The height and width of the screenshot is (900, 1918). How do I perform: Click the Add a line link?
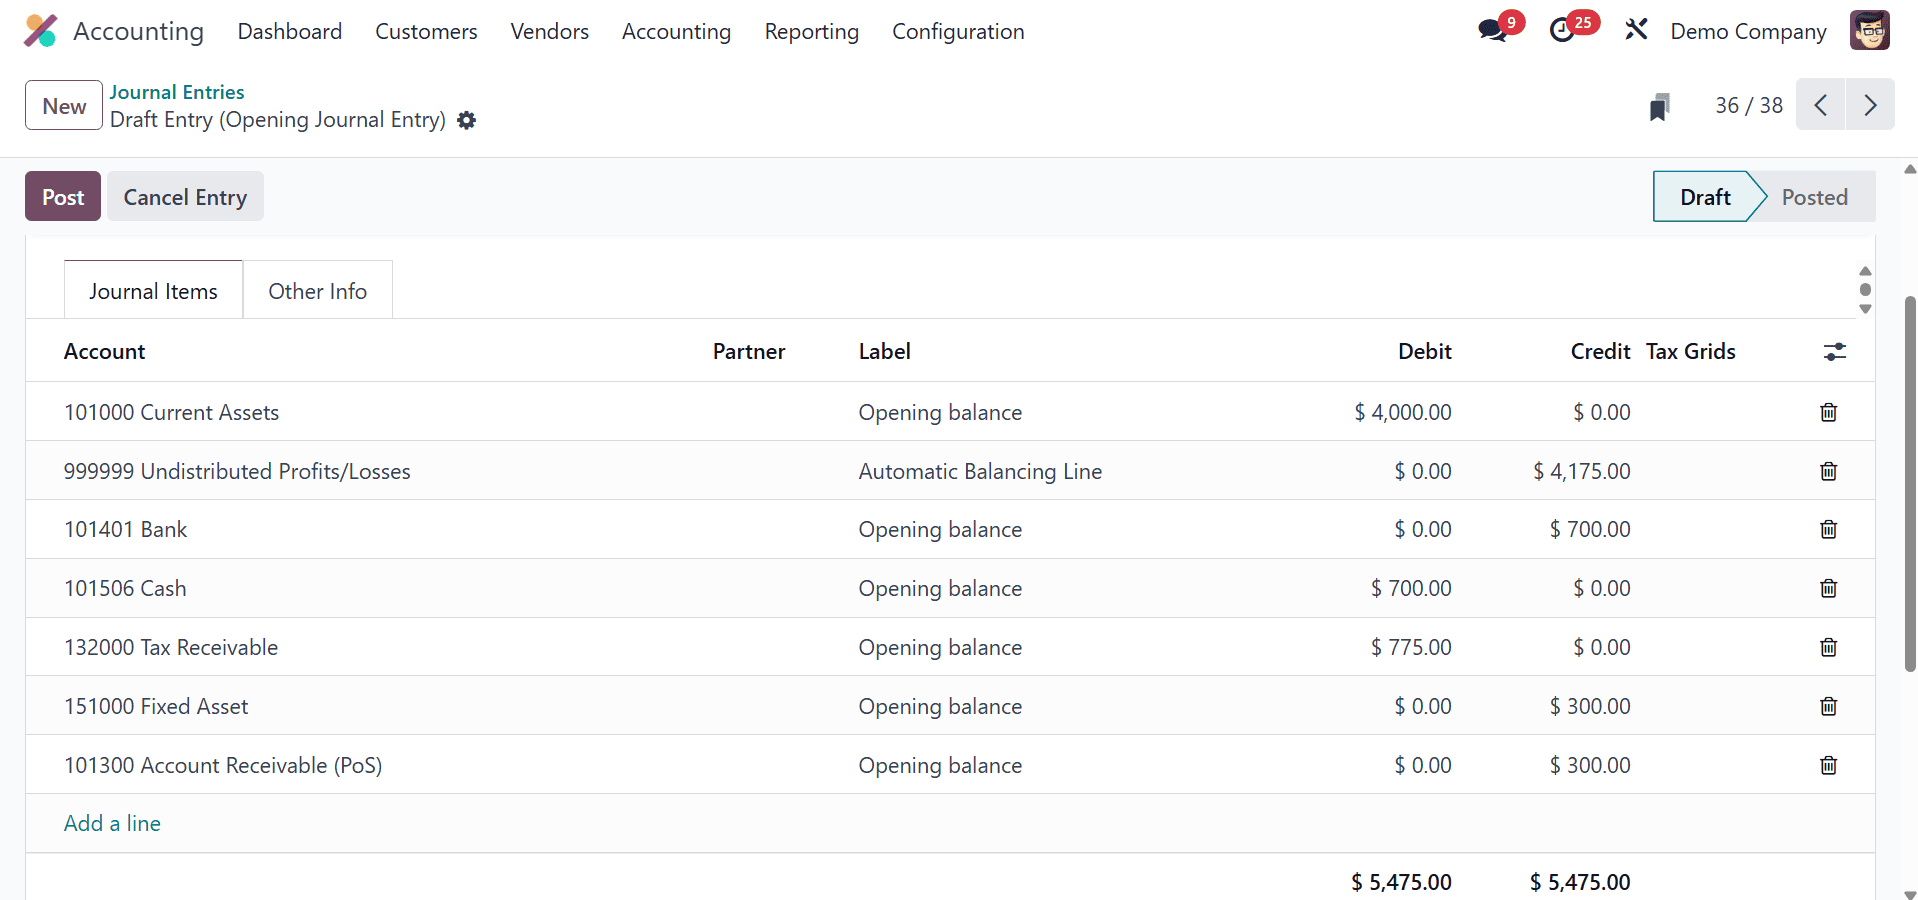[112, 823]
